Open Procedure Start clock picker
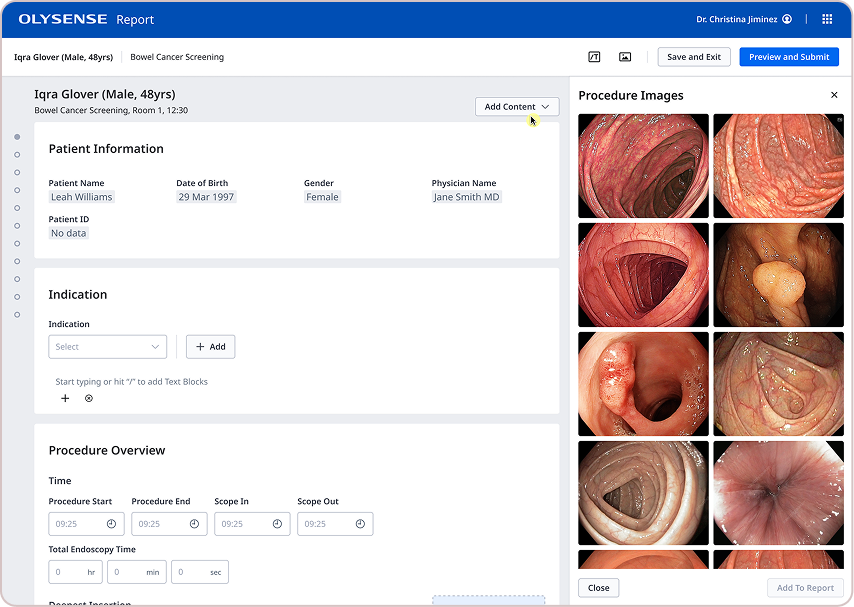The image size is (854, 607). (x=111, y=524)
